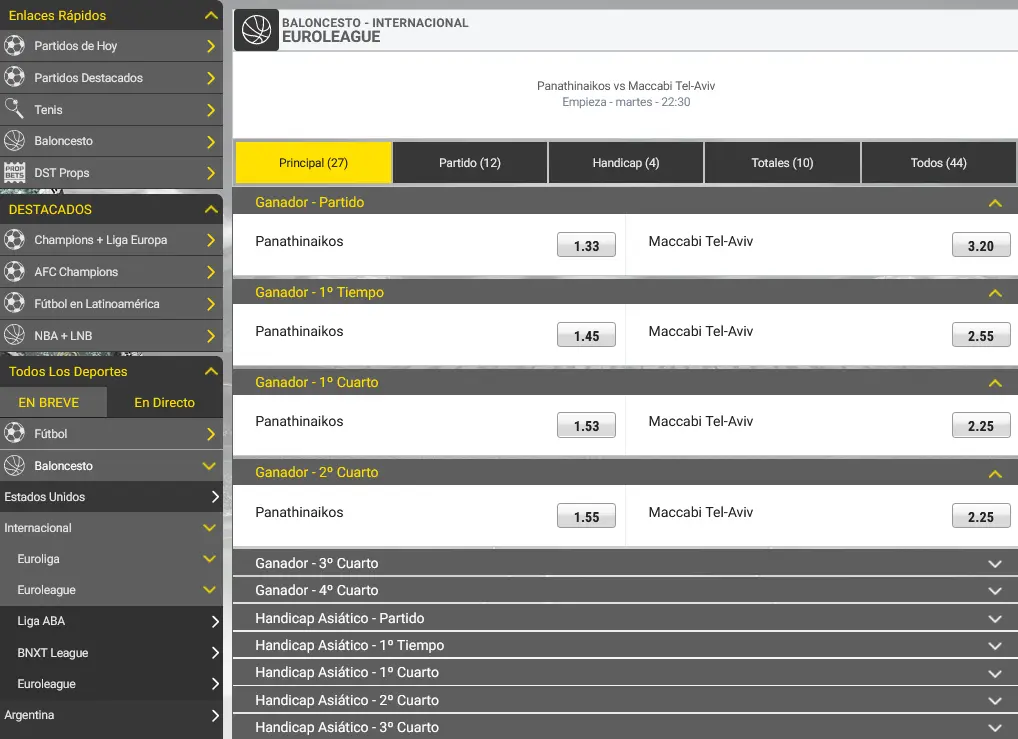Screen dimensions: 1018x739
Task: Collapse the Ganador - 2º Cuarto market
Action: tap(995, 473)
